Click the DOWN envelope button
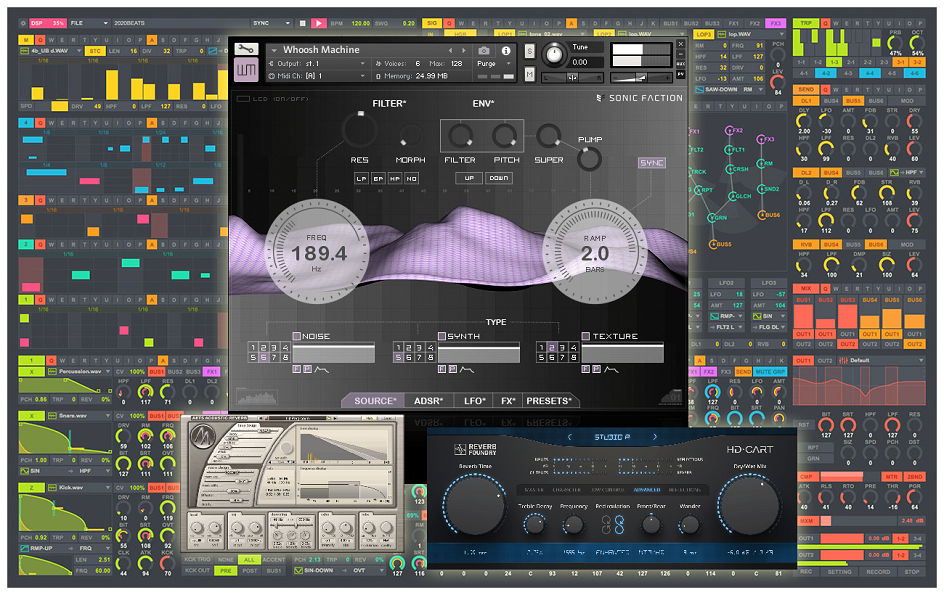The height and width of the screenshot is (595, 944). [498, 178]
